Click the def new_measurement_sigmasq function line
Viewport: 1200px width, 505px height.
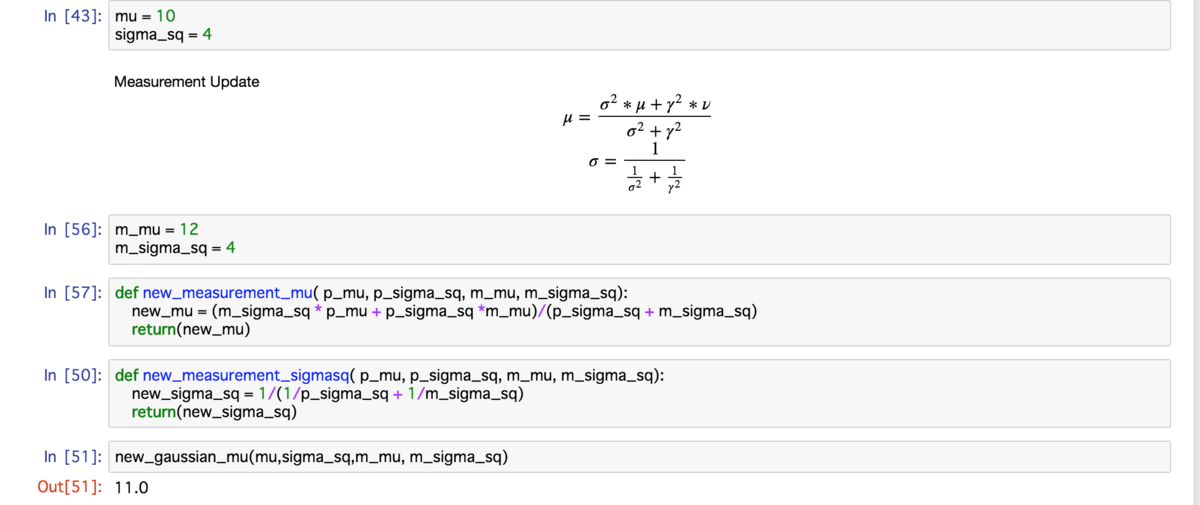[389, 376]
